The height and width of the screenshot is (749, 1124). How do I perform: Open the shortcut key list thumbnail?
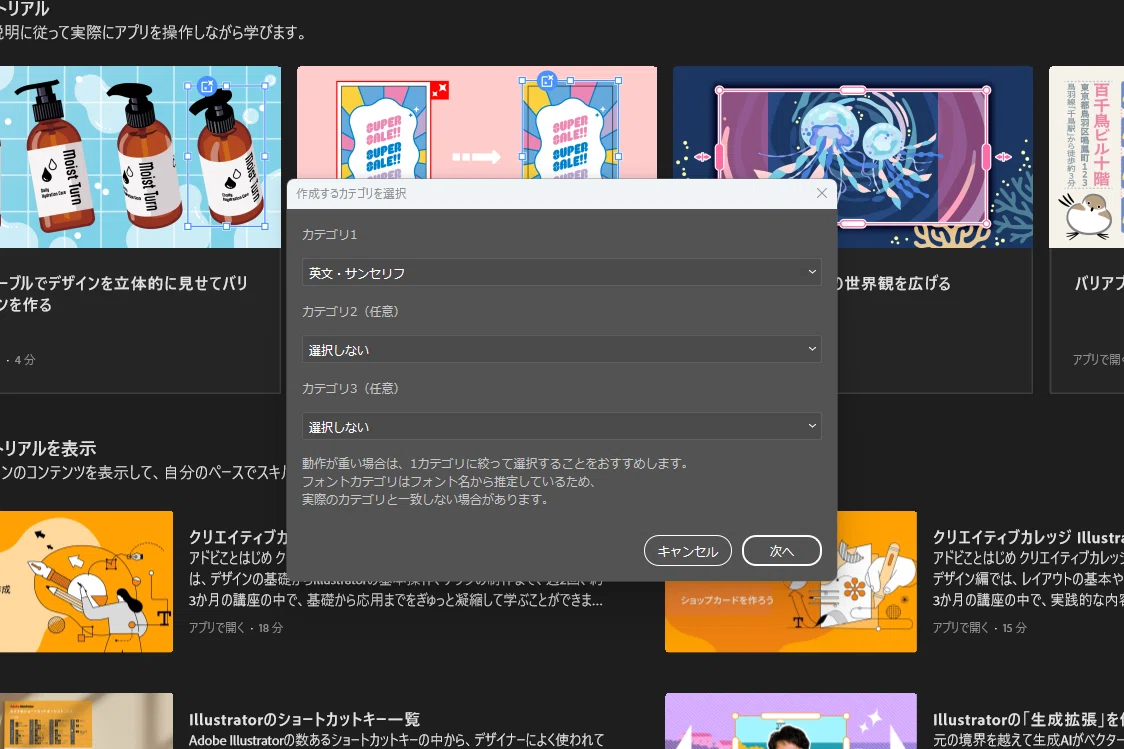[x=86, y=721]
